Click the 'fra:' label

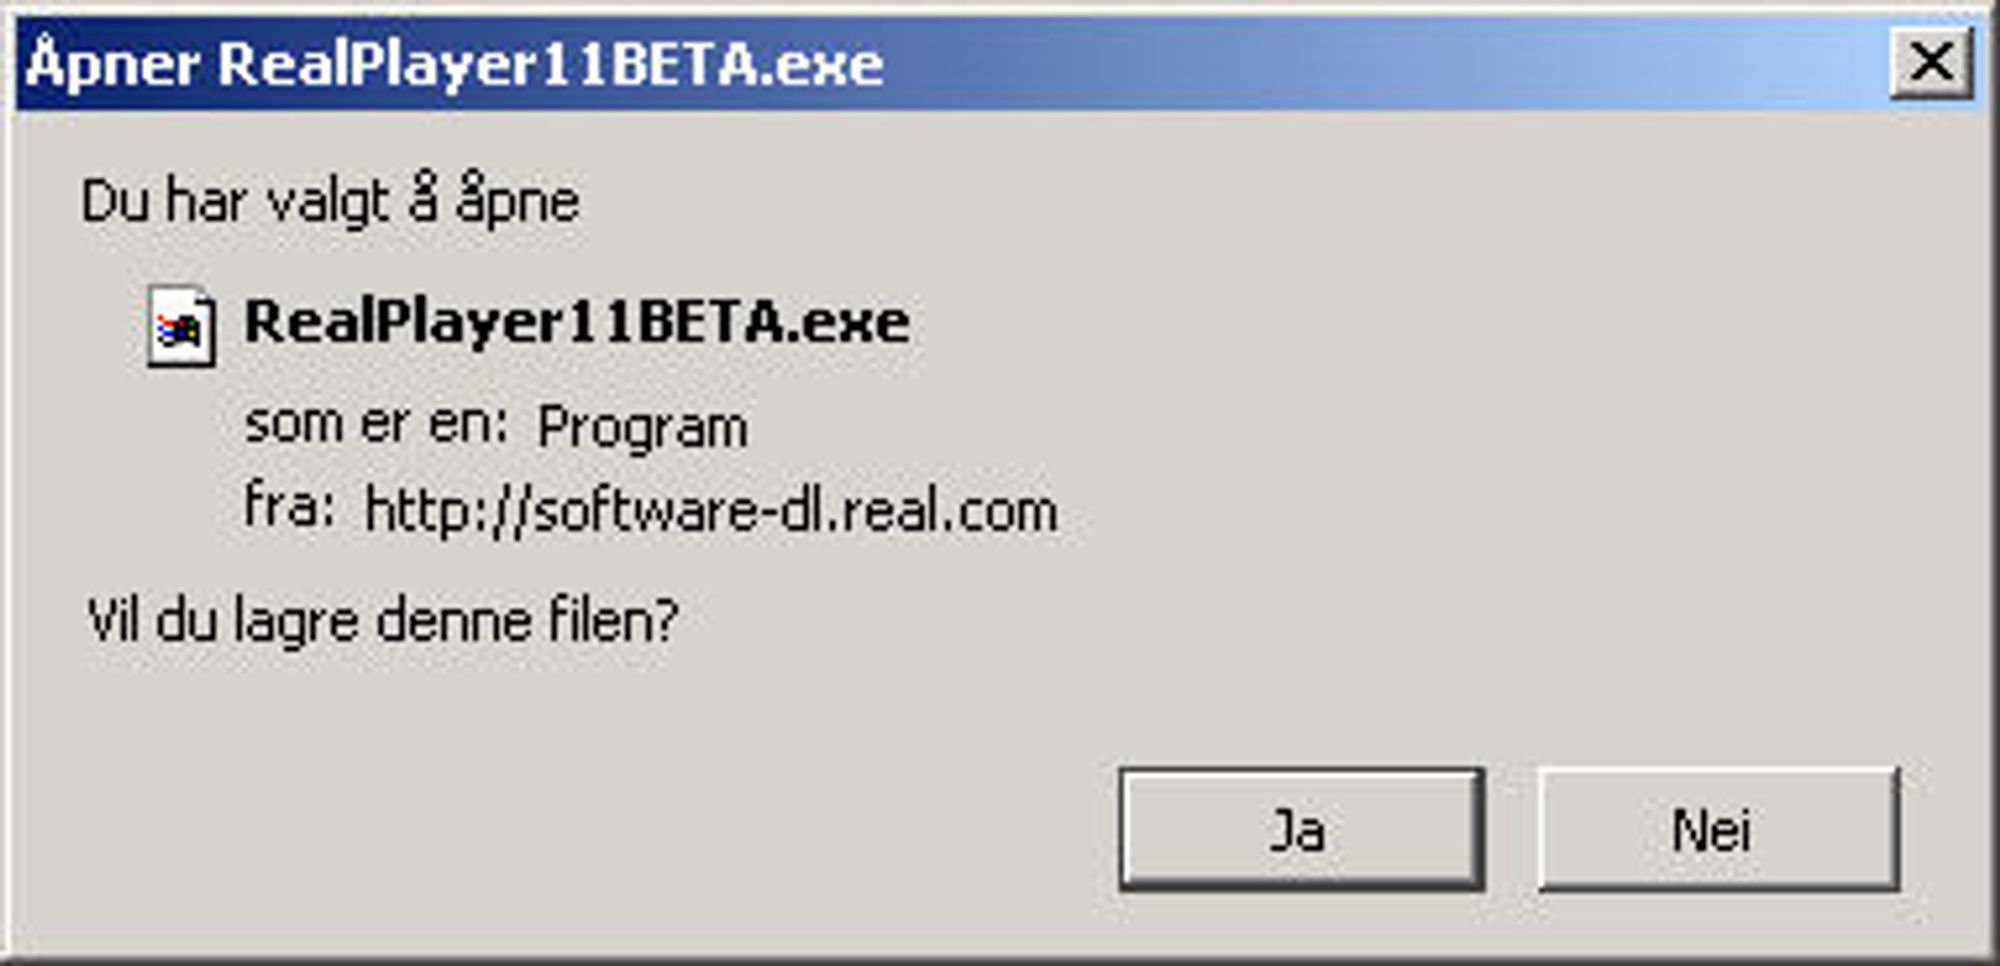tap(289, 505)
